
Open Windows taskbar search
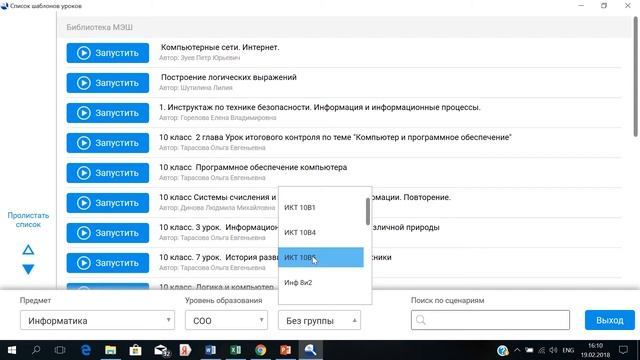(x=36, y=350)
